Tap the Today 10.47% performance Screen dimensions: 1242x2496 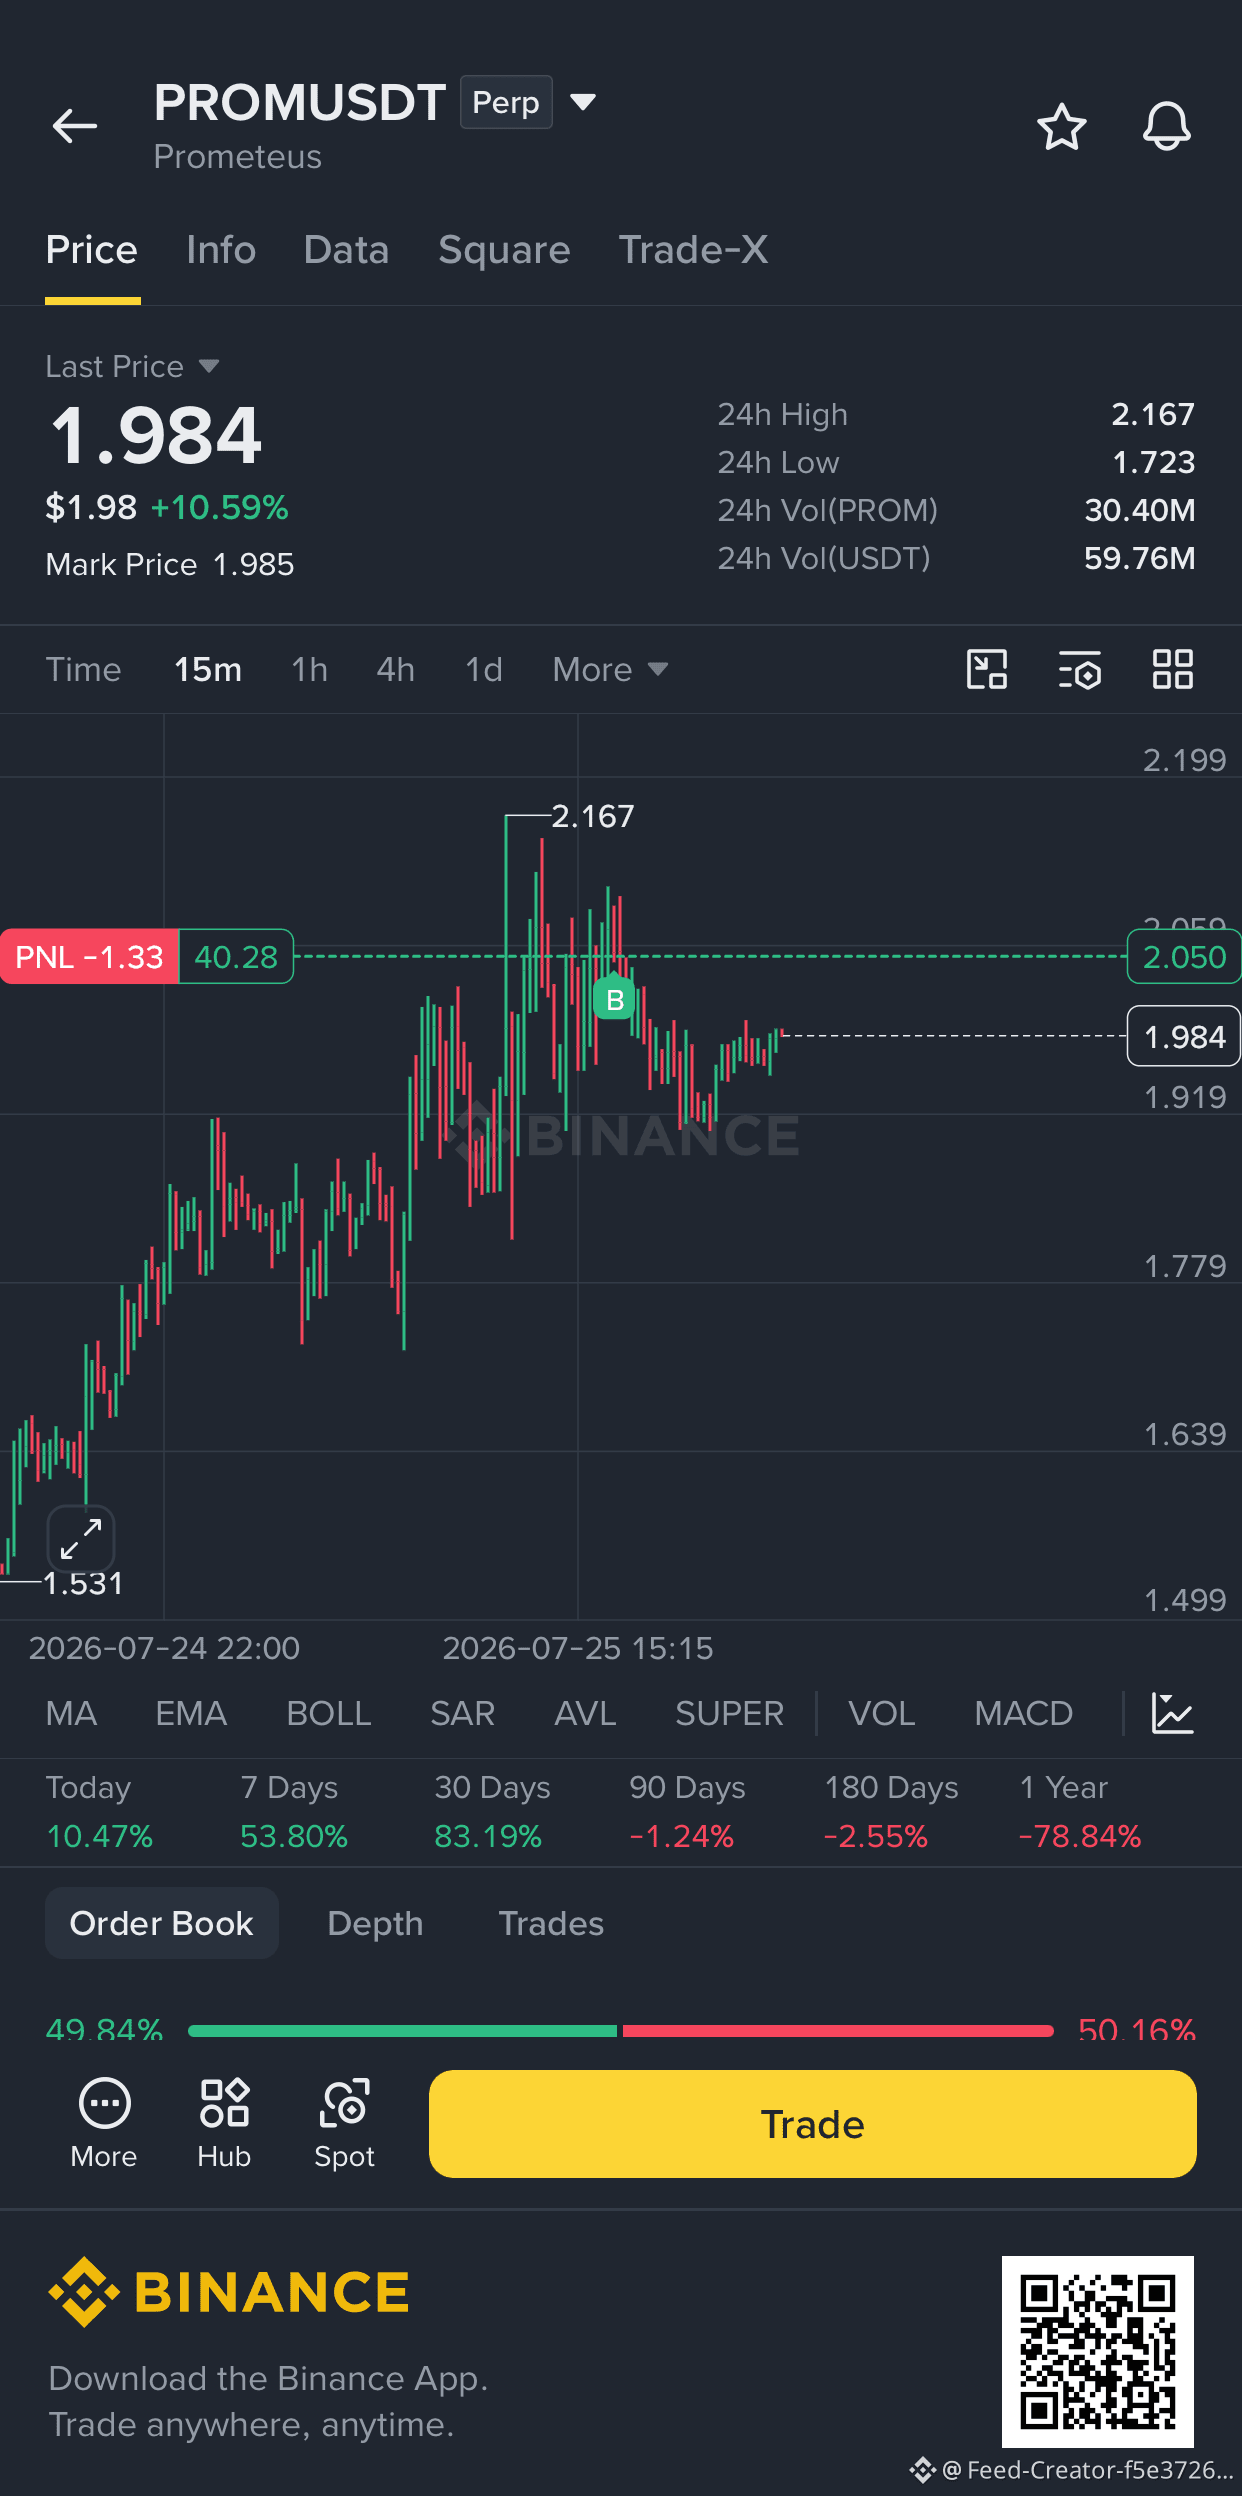(x=99, y=1811)
